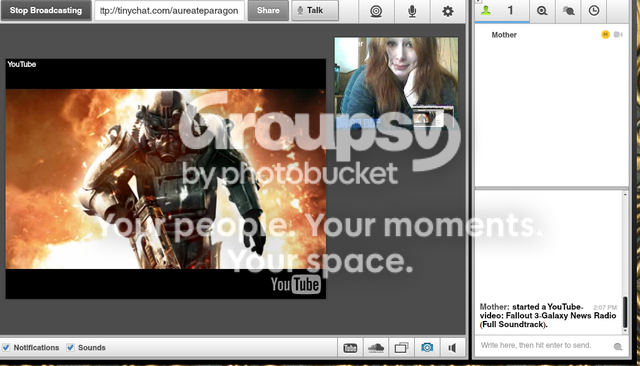Screen dimensions: 640x366
Task: Click the chat bubble icon next to message field
Action: pos(618,346)
